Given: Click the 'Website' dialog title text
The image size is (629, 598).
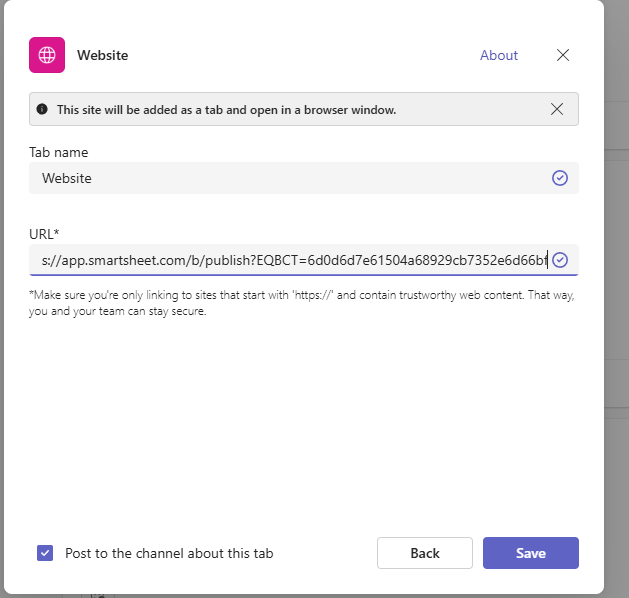Looking at the screenshot, I should pos(103,55).
